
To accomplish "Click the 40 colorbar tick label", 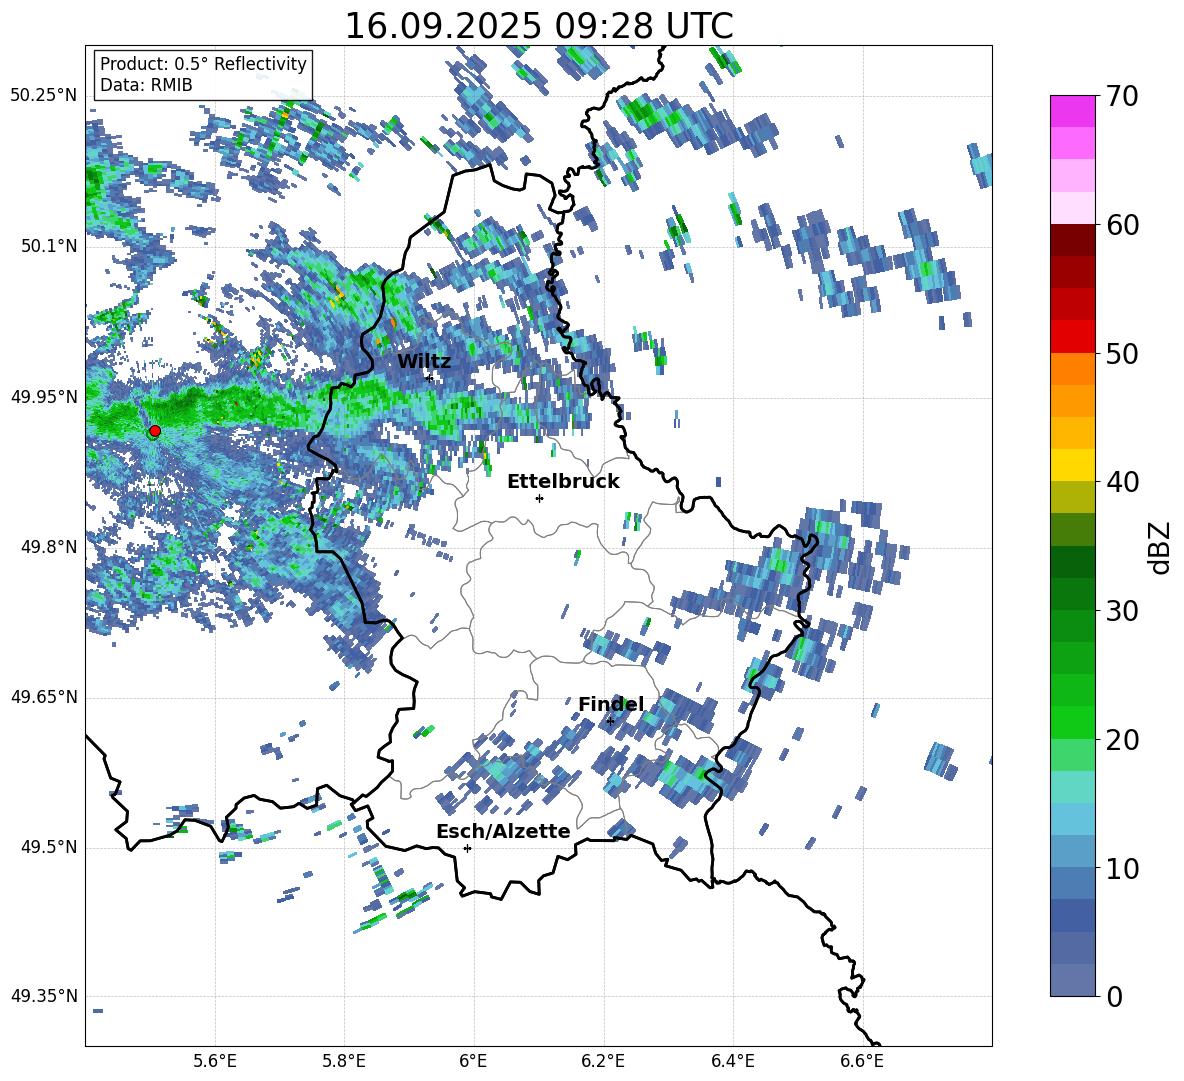I will [x=1123, y=482].
